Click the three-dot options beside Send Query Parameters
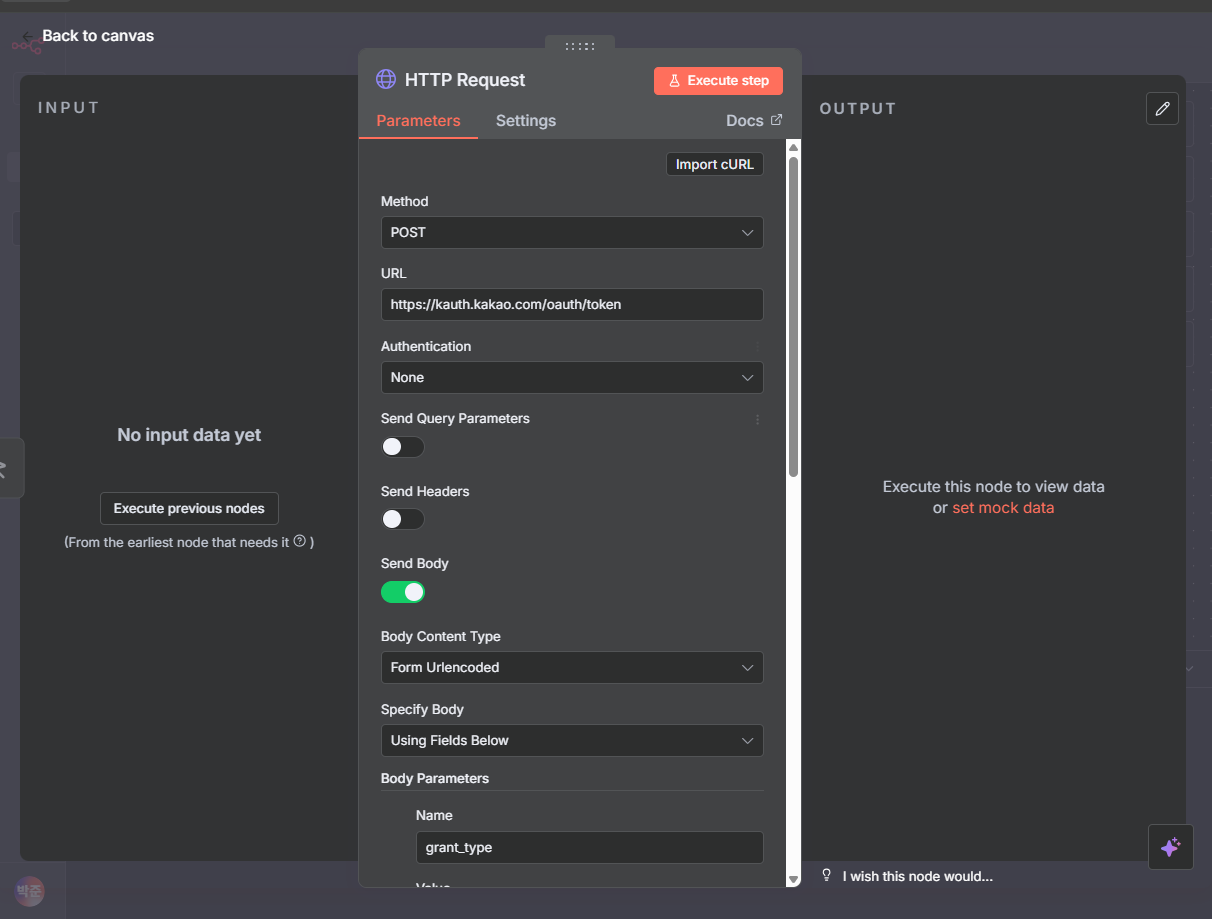 coord(757,420)
